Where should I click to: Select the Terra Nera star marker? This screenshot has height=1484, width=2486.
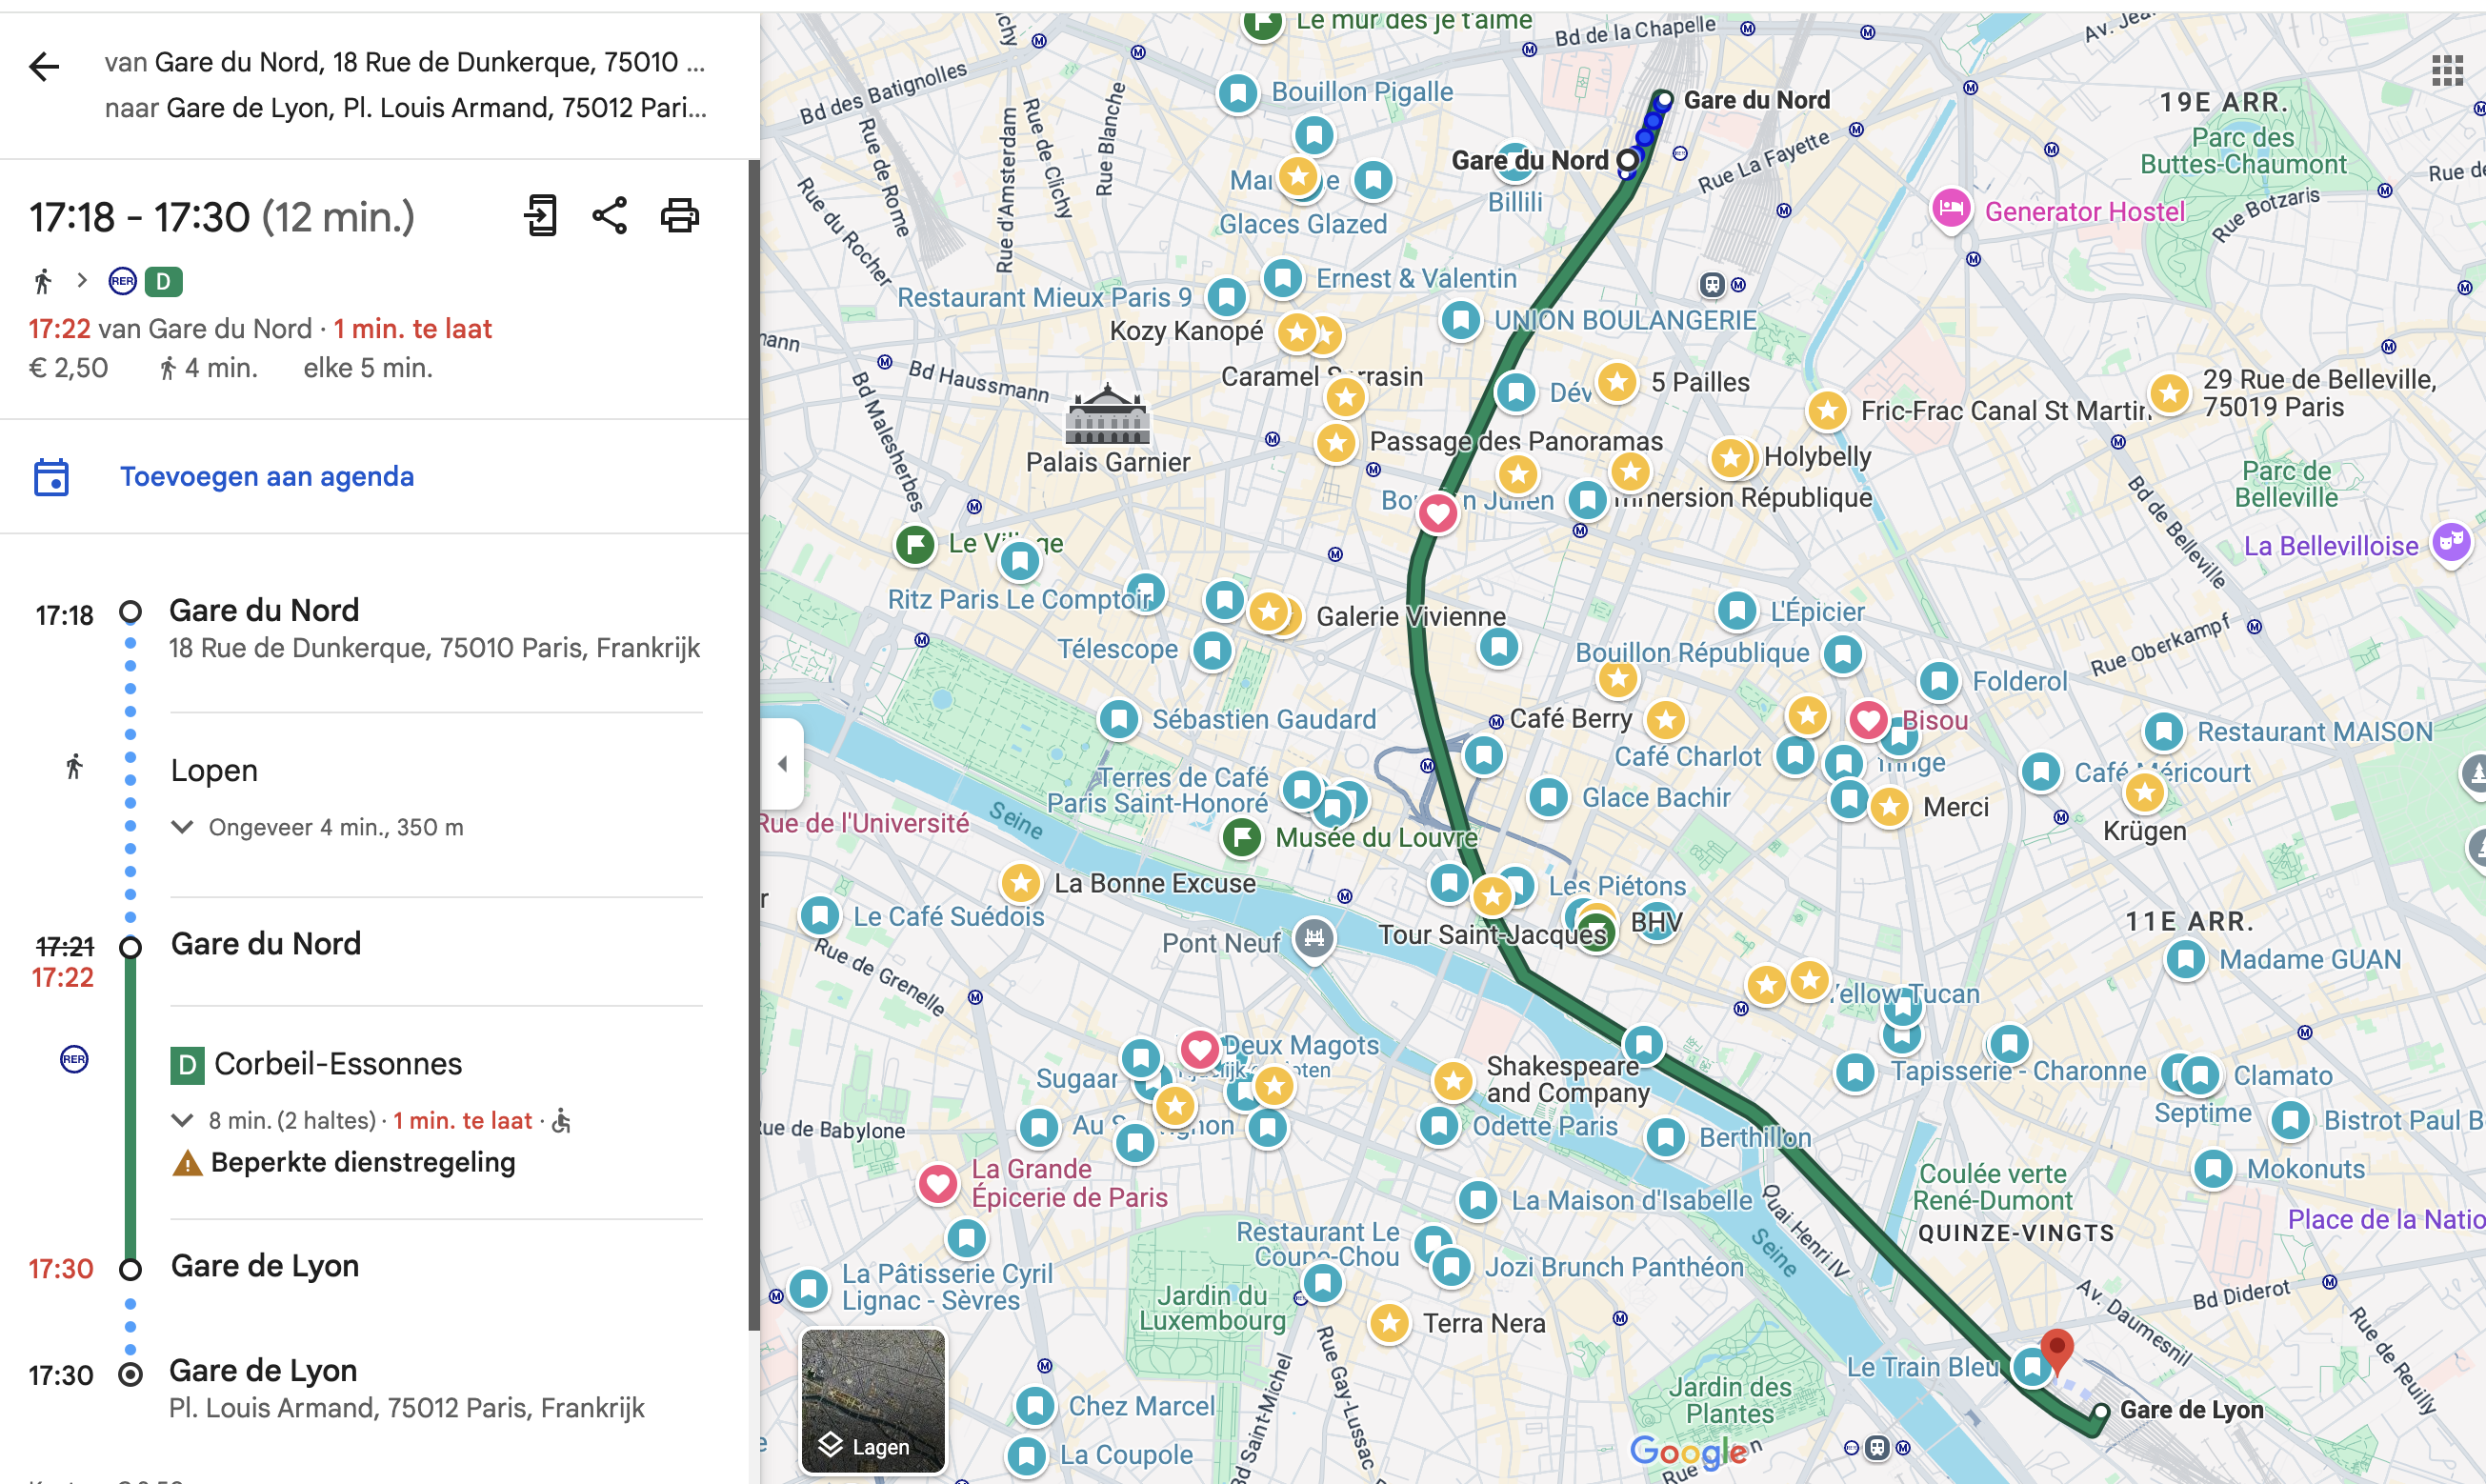pos(1389,1323)
